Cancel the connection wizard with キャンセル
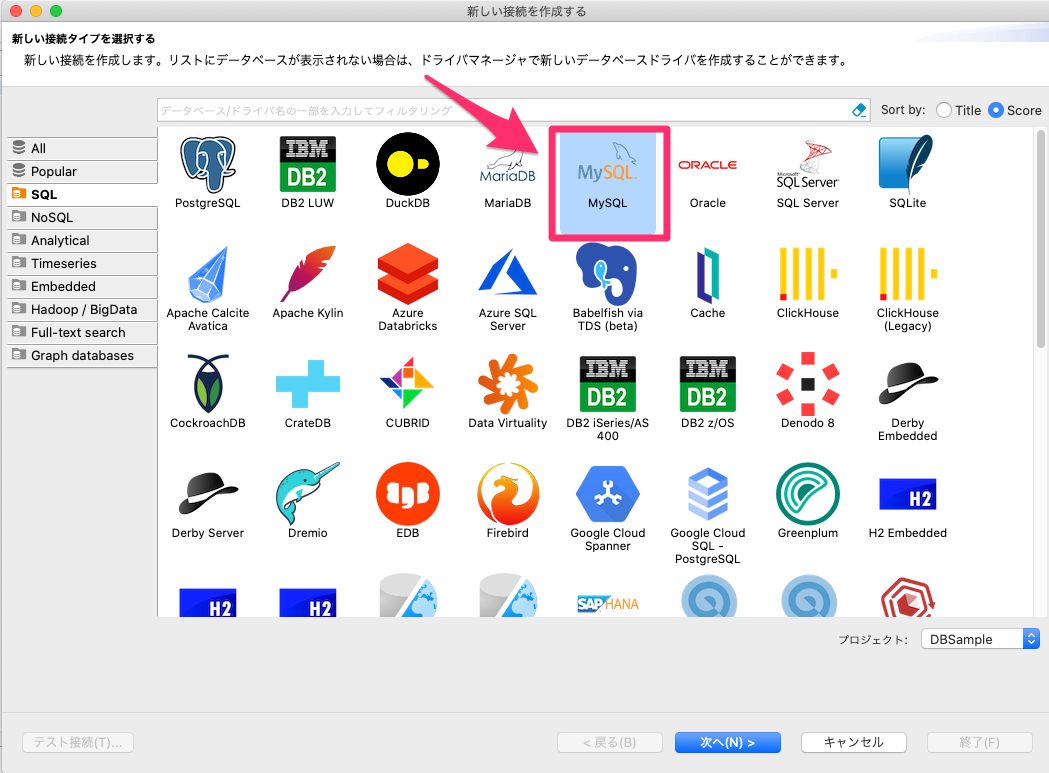Image resolution: width=1049 pixels, height=773 pixels. [853, 742]
